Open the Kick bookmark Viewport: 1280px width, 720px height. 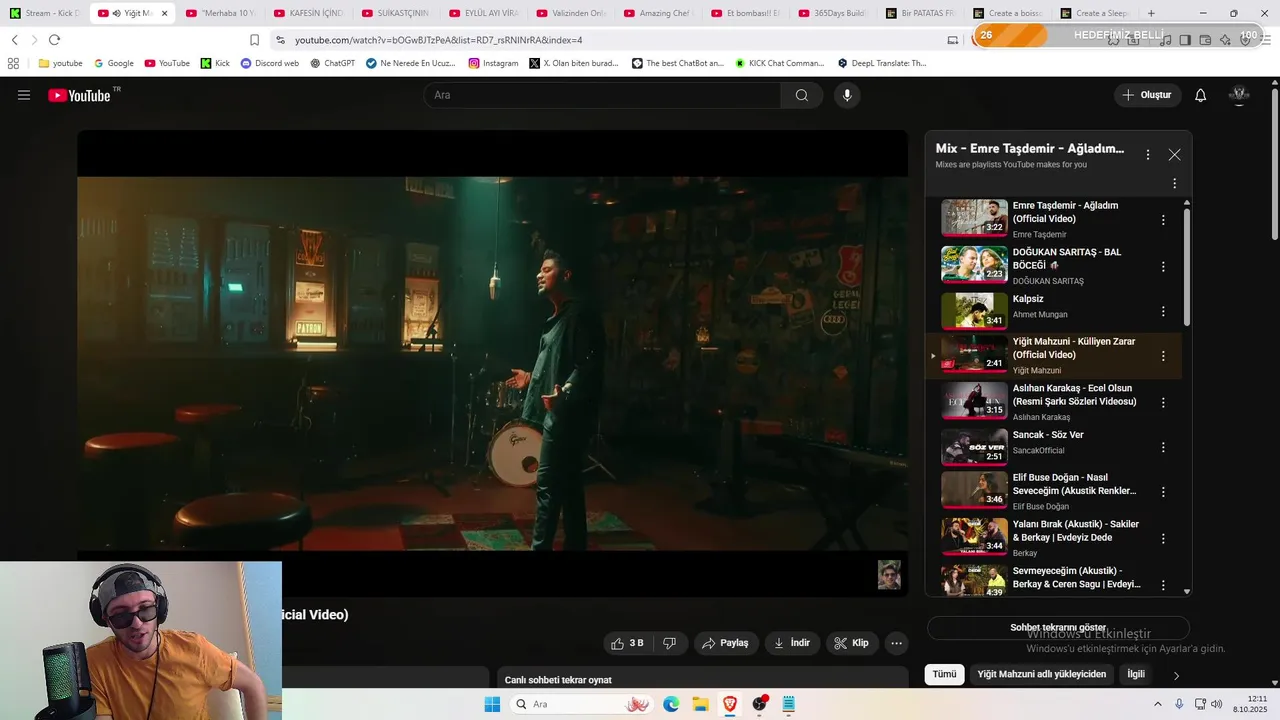click(215, 63)
